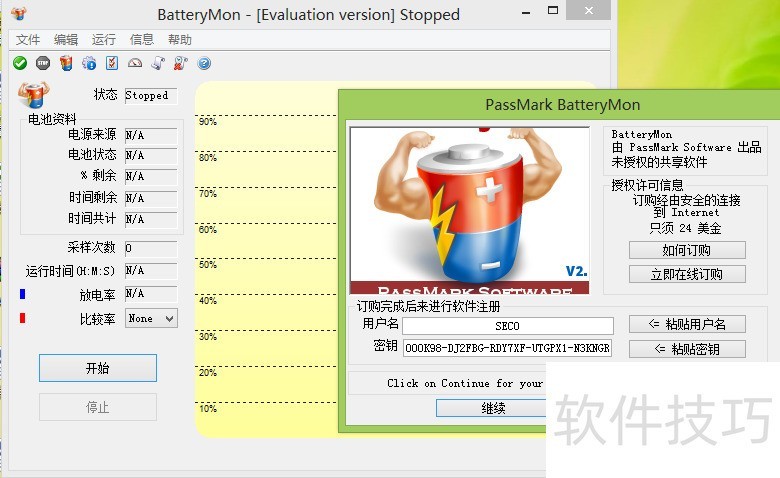This screenshot has height=478, width=780.
Task: Click the 采样次数 field showing 0
Action: pos(151,248)
